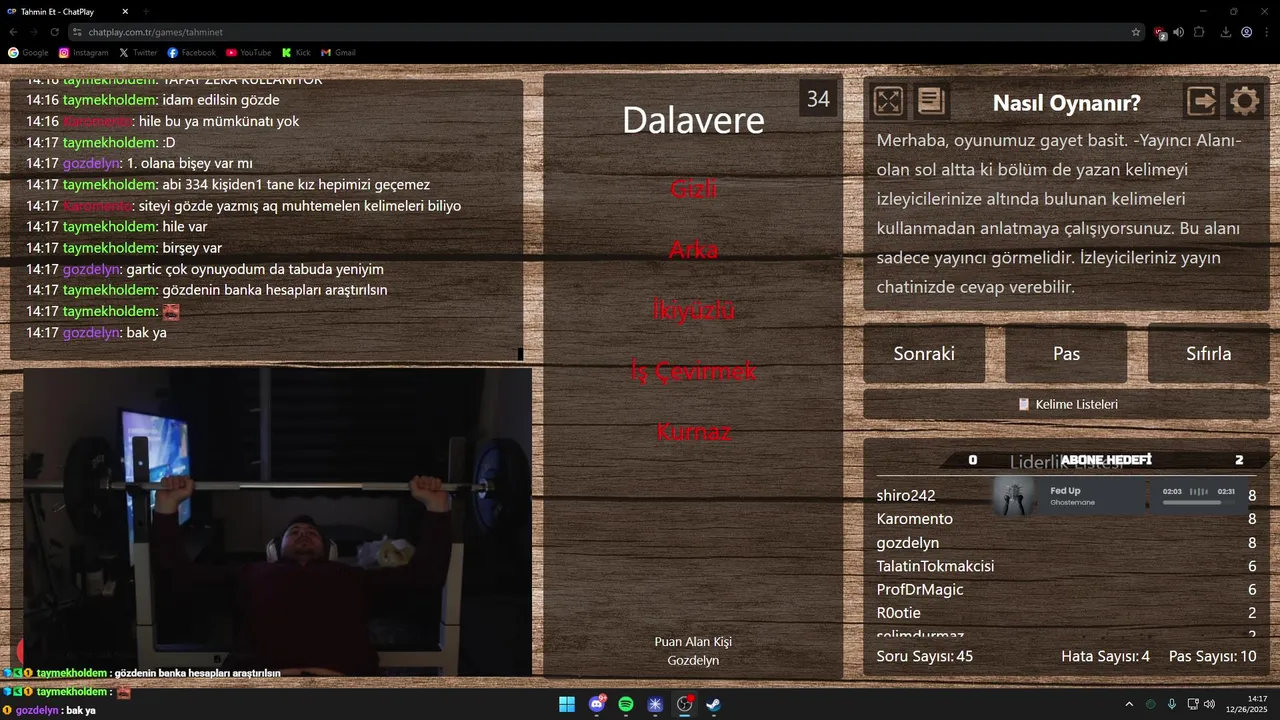Open the Gmail bookmark

(x=338, y=52)
